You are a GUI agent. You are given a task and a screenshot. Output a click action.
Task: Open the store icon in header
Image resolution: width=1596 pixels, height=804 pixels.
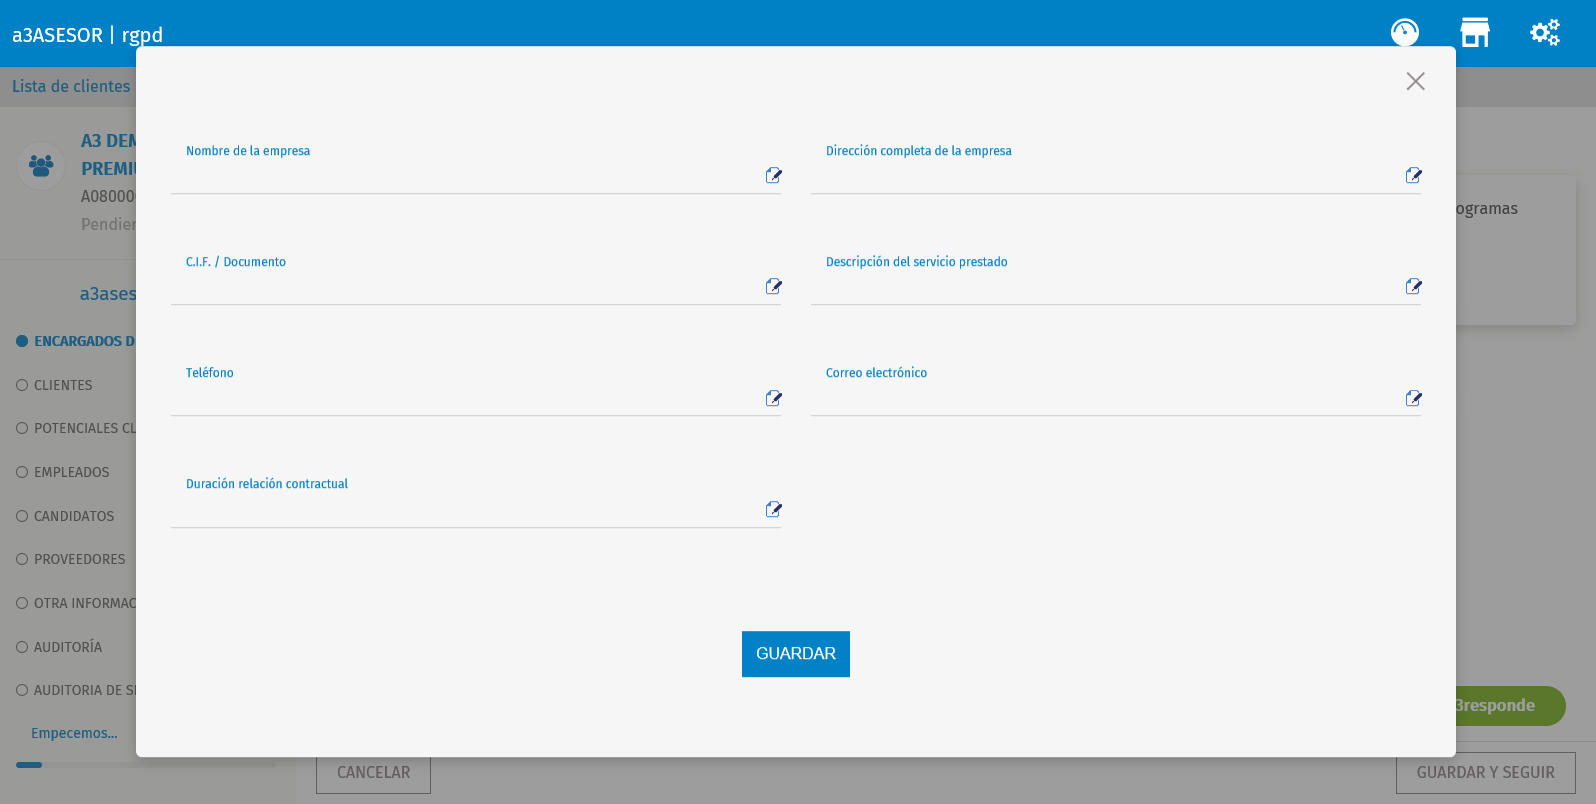pyautogui.click(x=1475, y=33)
